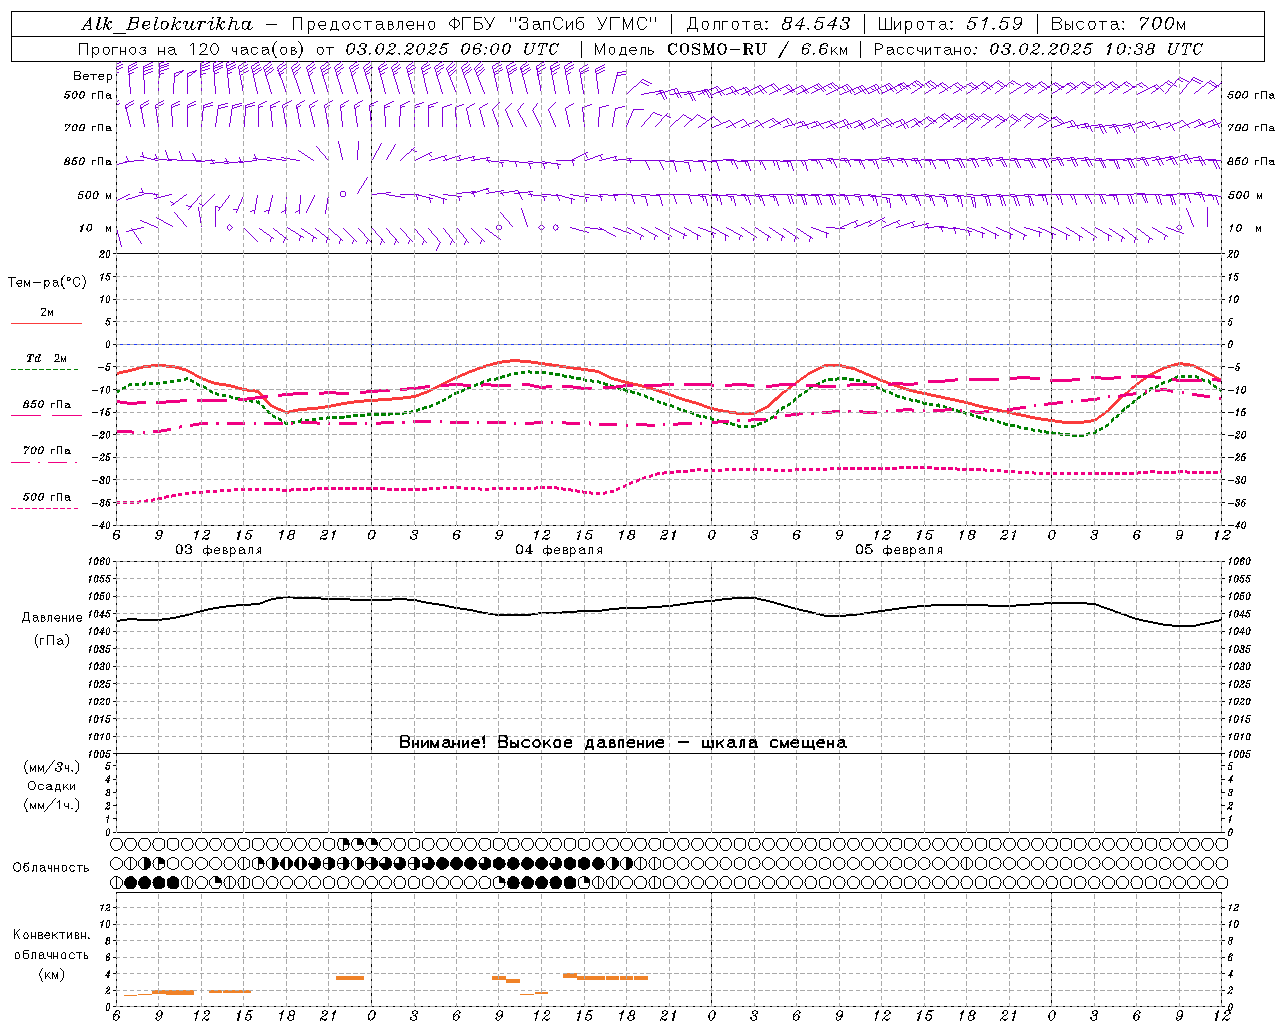1280x1024 pixels.
Task: Click the "(мм/3ч.)" precipitation unit label
Action: [51, 767]
